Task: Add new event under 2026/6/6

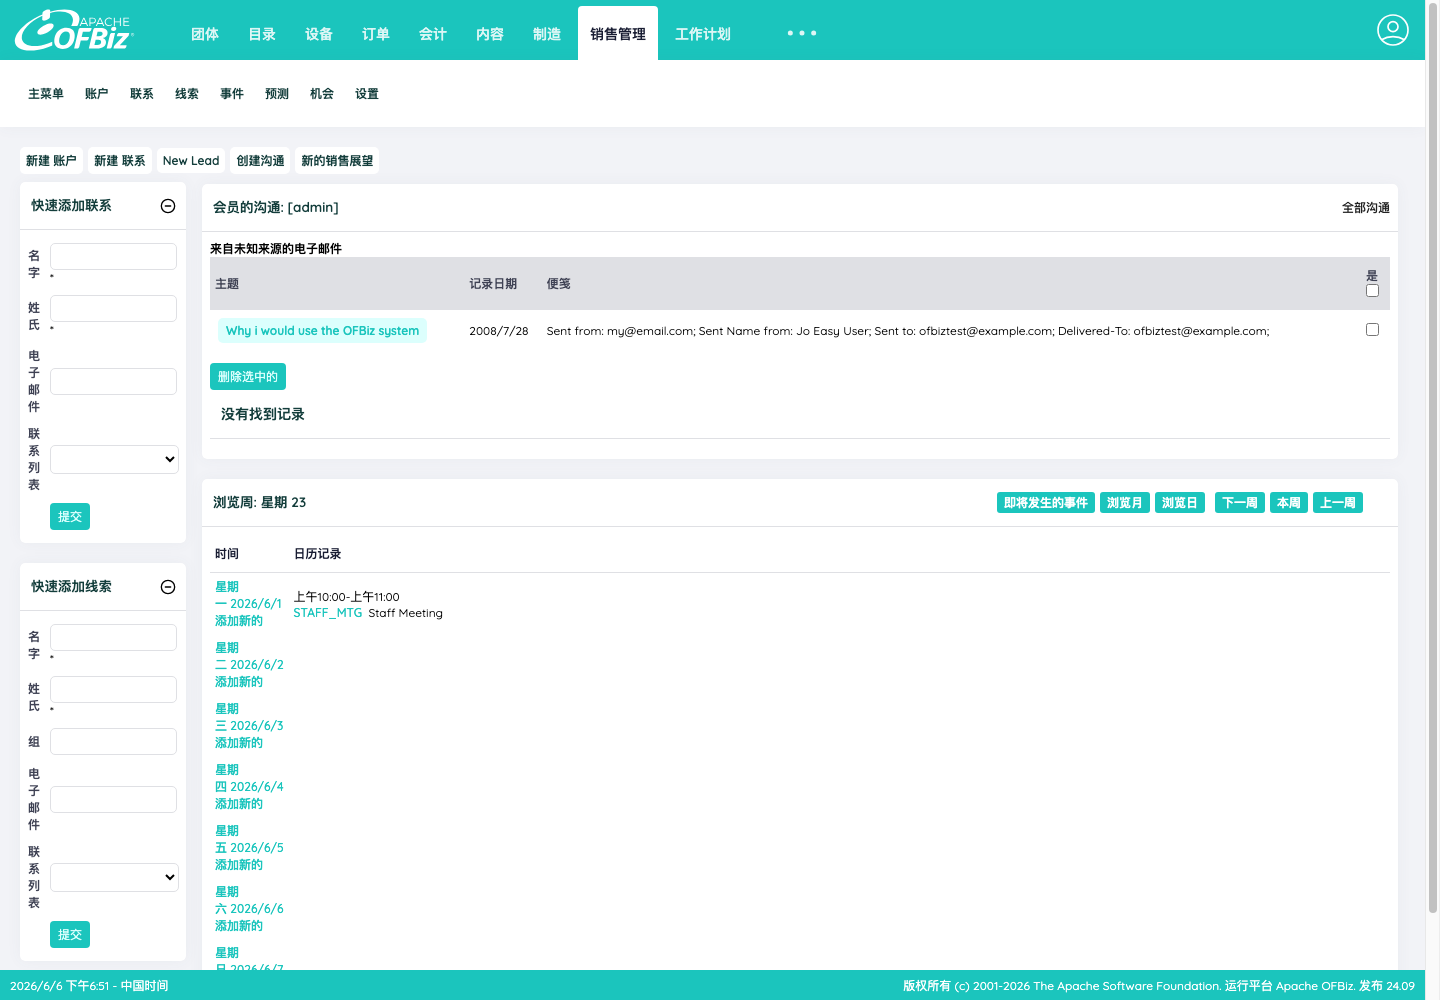Action: click(x=239, y=926)
